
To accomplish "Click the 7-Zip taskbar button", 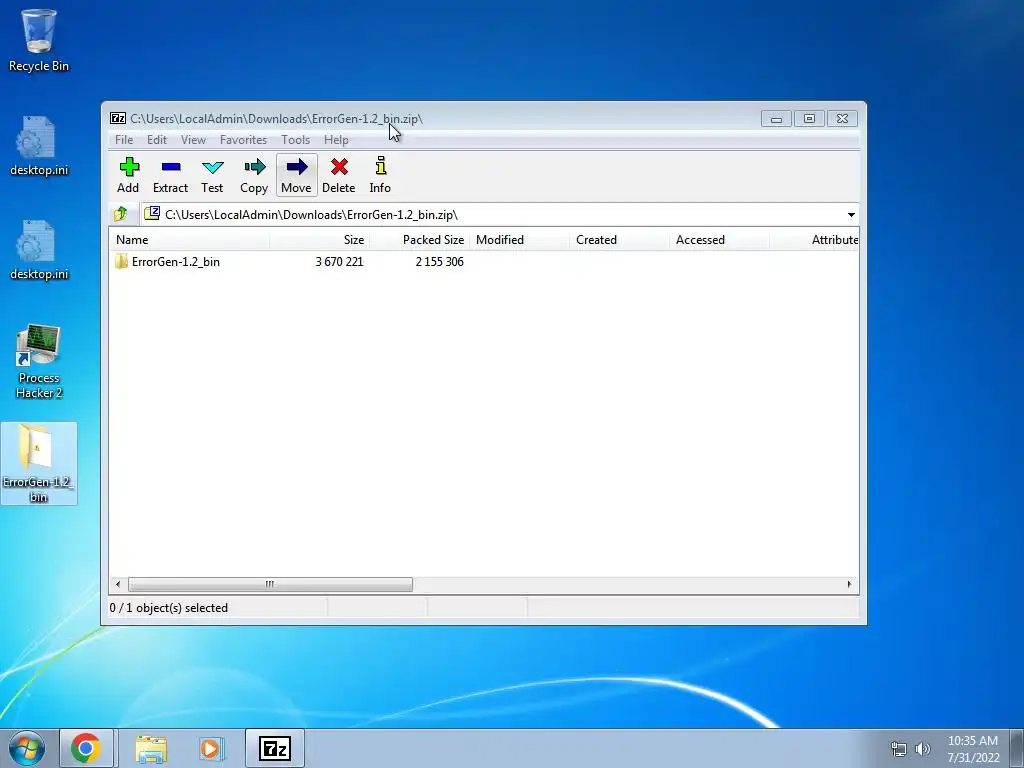I will tap(275, 748).
